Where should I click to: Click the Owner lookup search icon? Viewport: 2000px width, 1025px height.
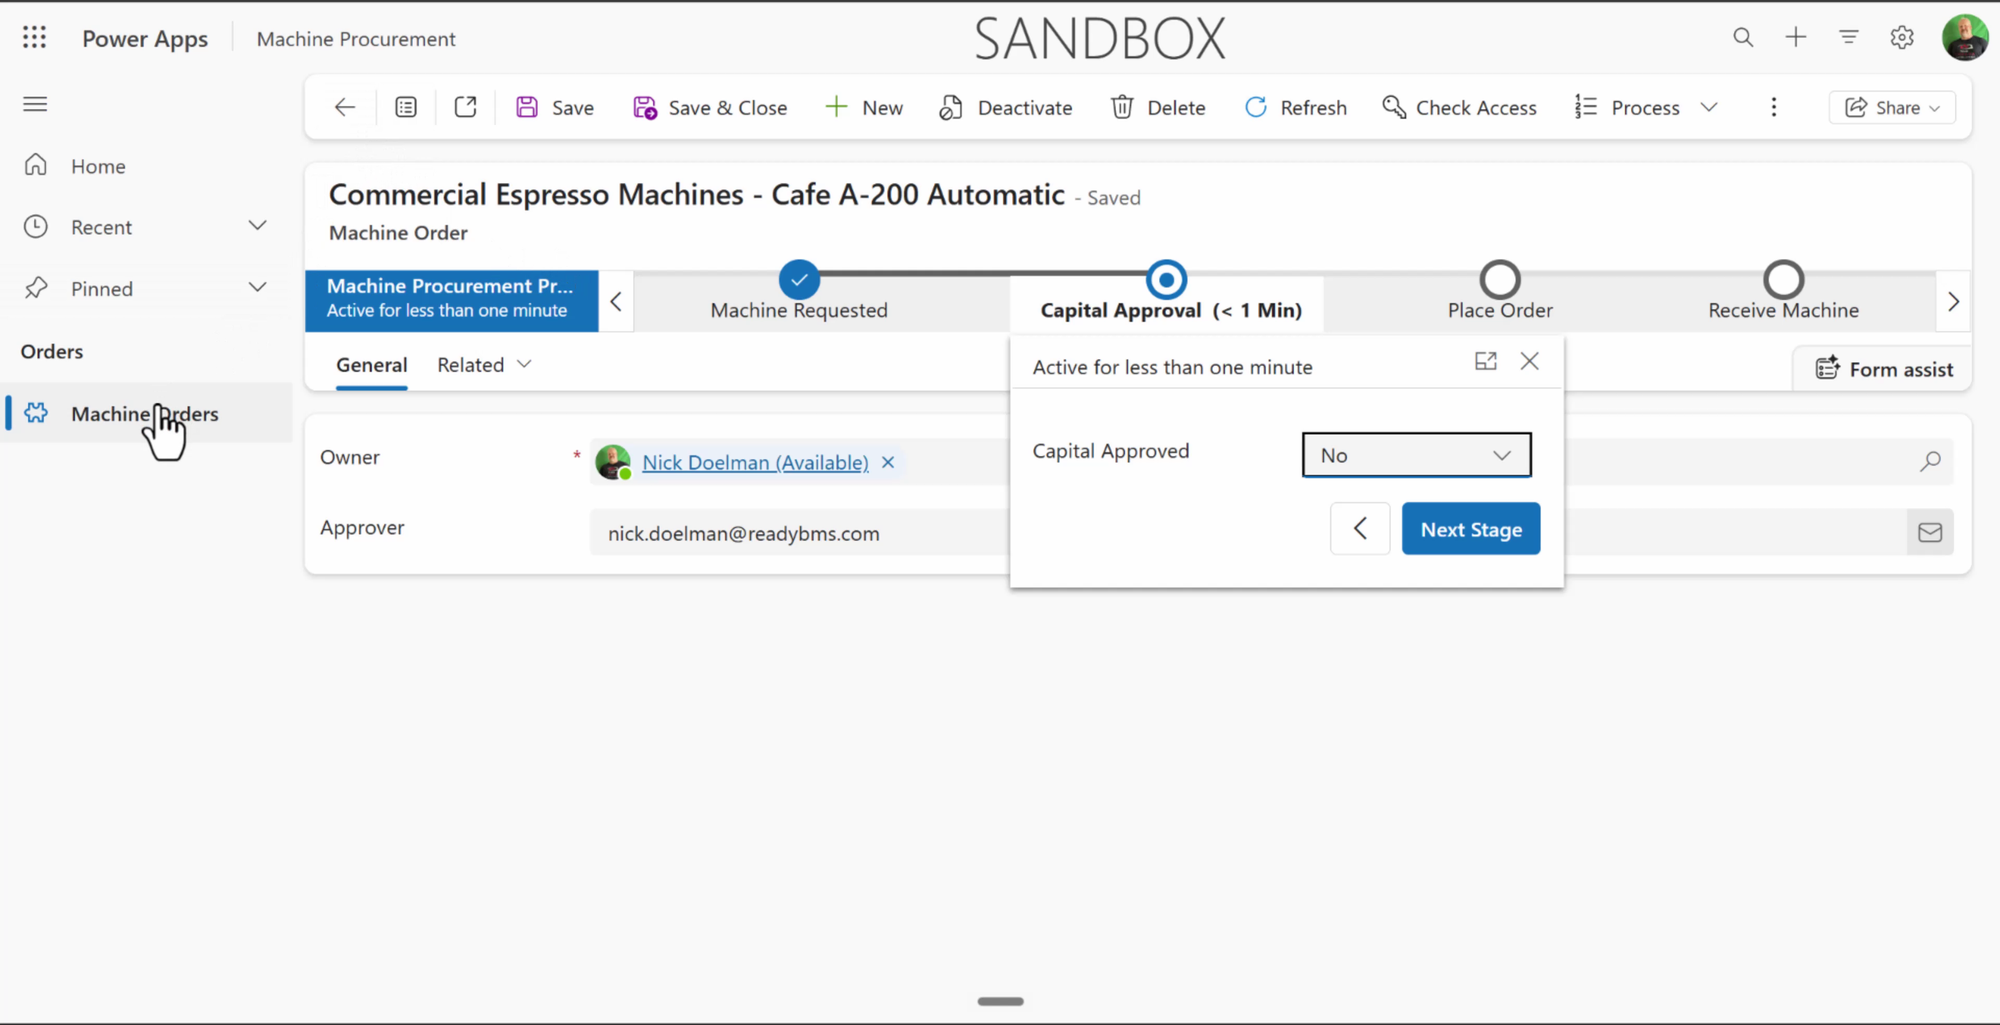(1930, 461)
